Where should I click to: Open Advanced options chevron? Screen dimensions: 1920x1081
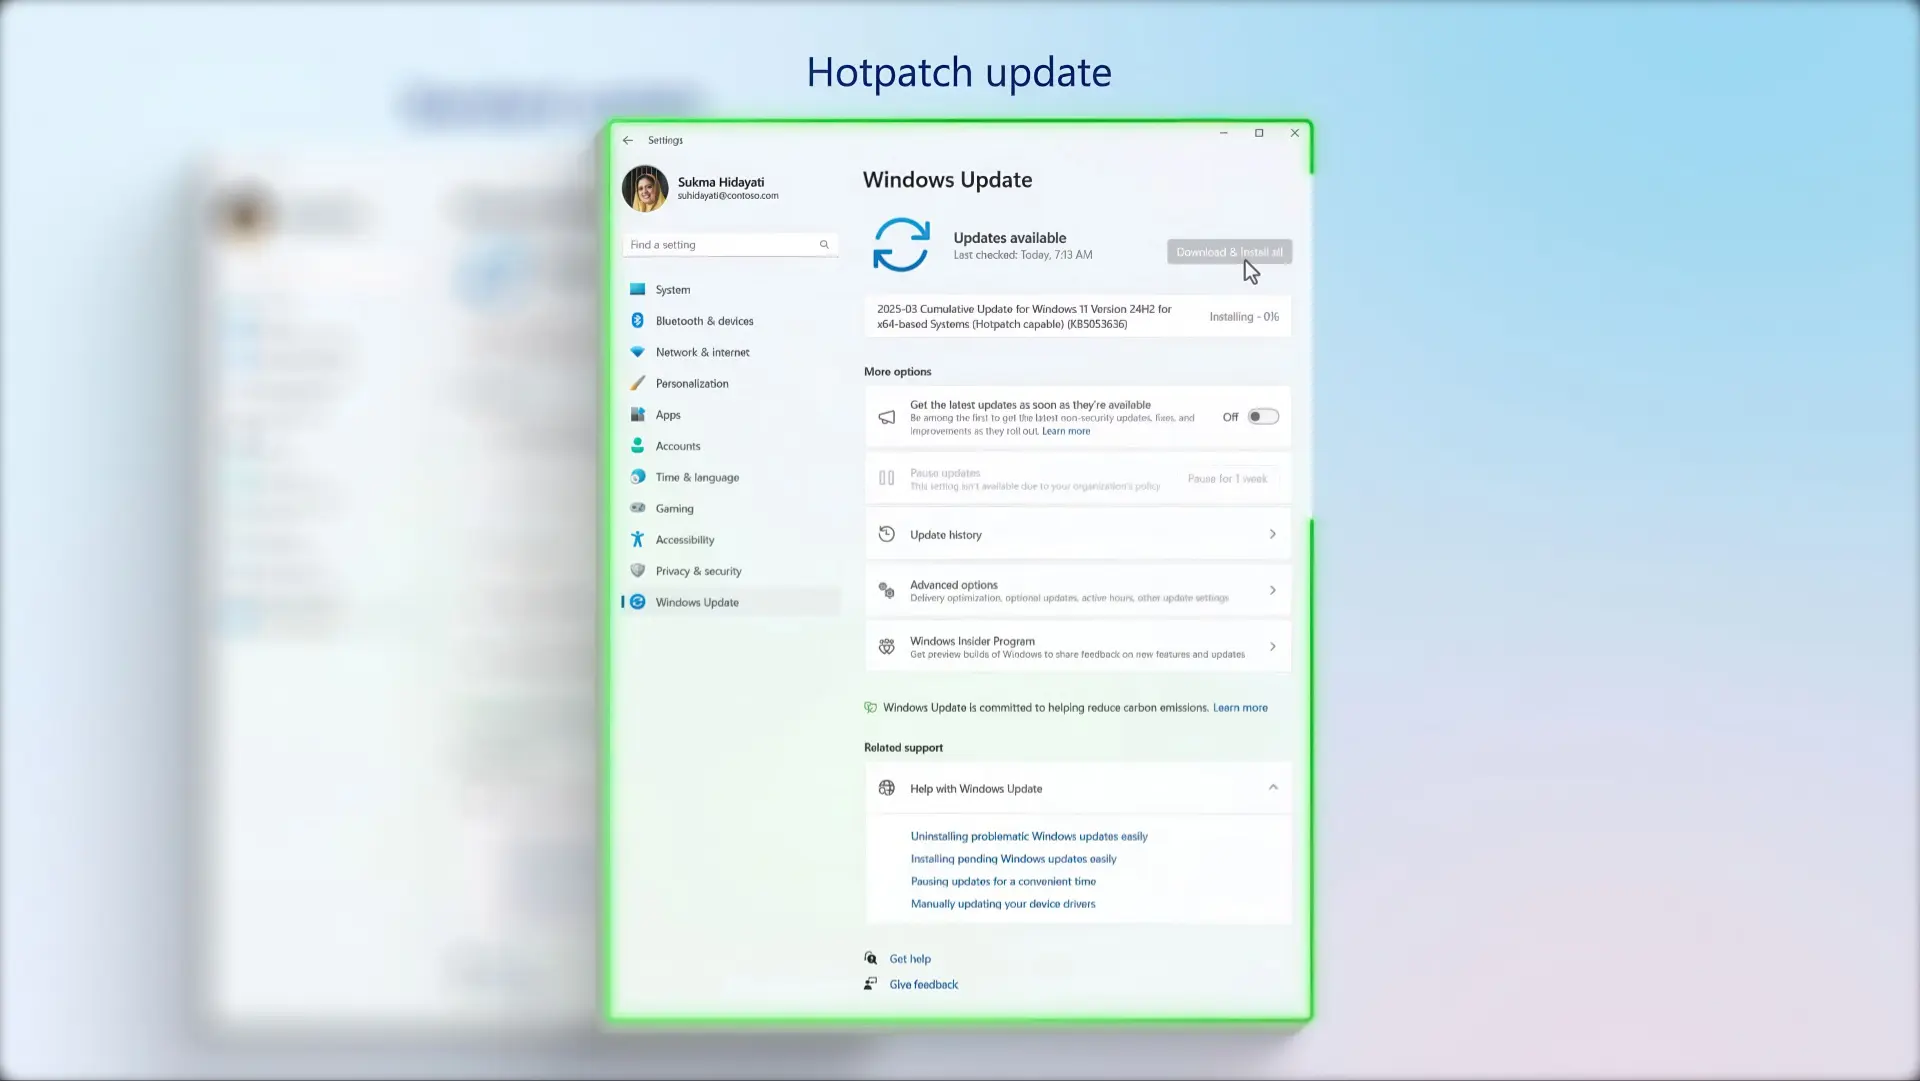click(x=1273, y=591)
